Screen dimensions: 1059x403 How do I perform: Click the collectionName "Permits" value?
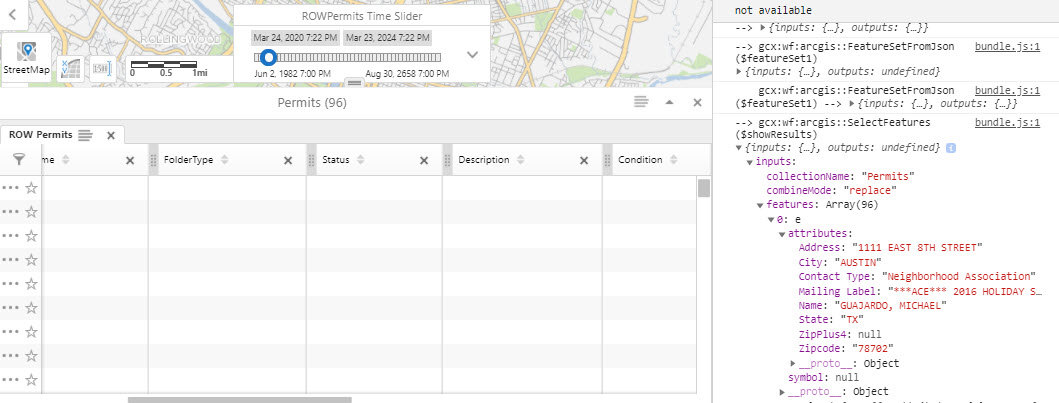click(887, 176)
